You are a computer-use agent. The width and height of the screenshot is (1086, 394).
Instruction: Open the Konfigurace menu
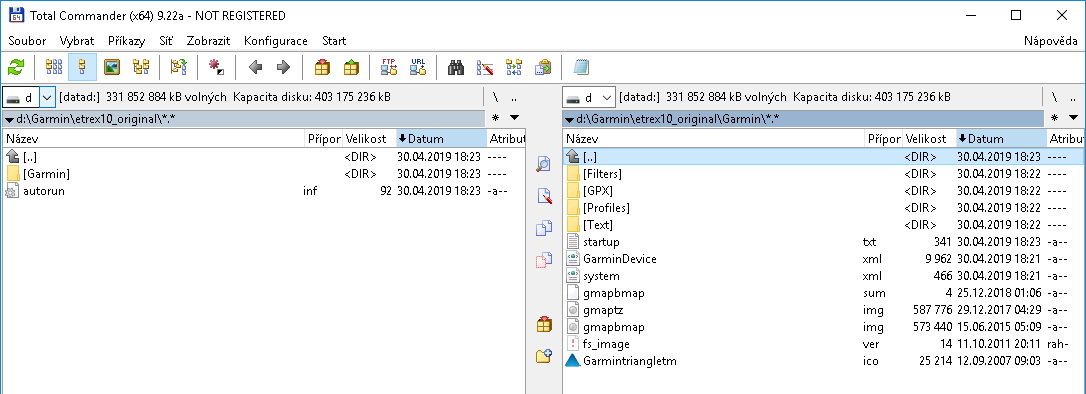click(276, 41)
